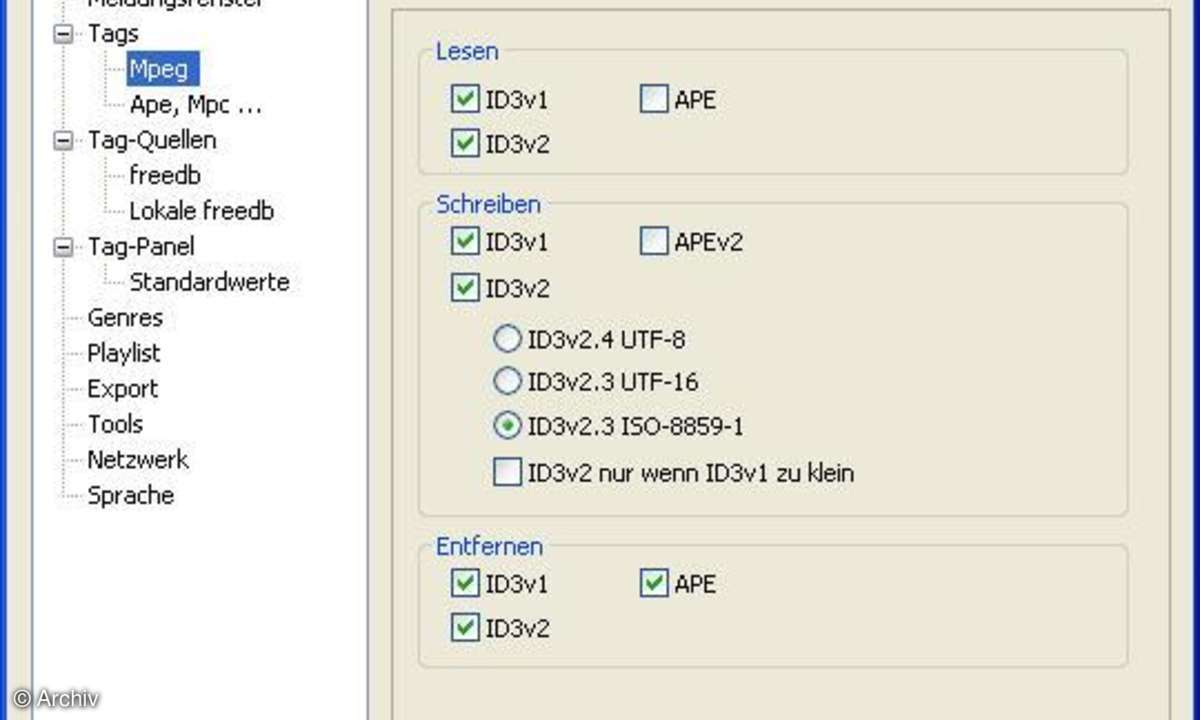Screen dimensions: 1200x720
Task: Collapse the Tags tree node
Action: (x=65, y=34)
